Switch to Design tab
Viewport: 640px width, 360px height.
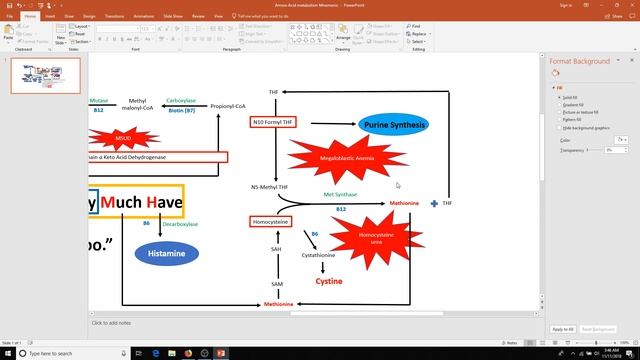point(89,16)
